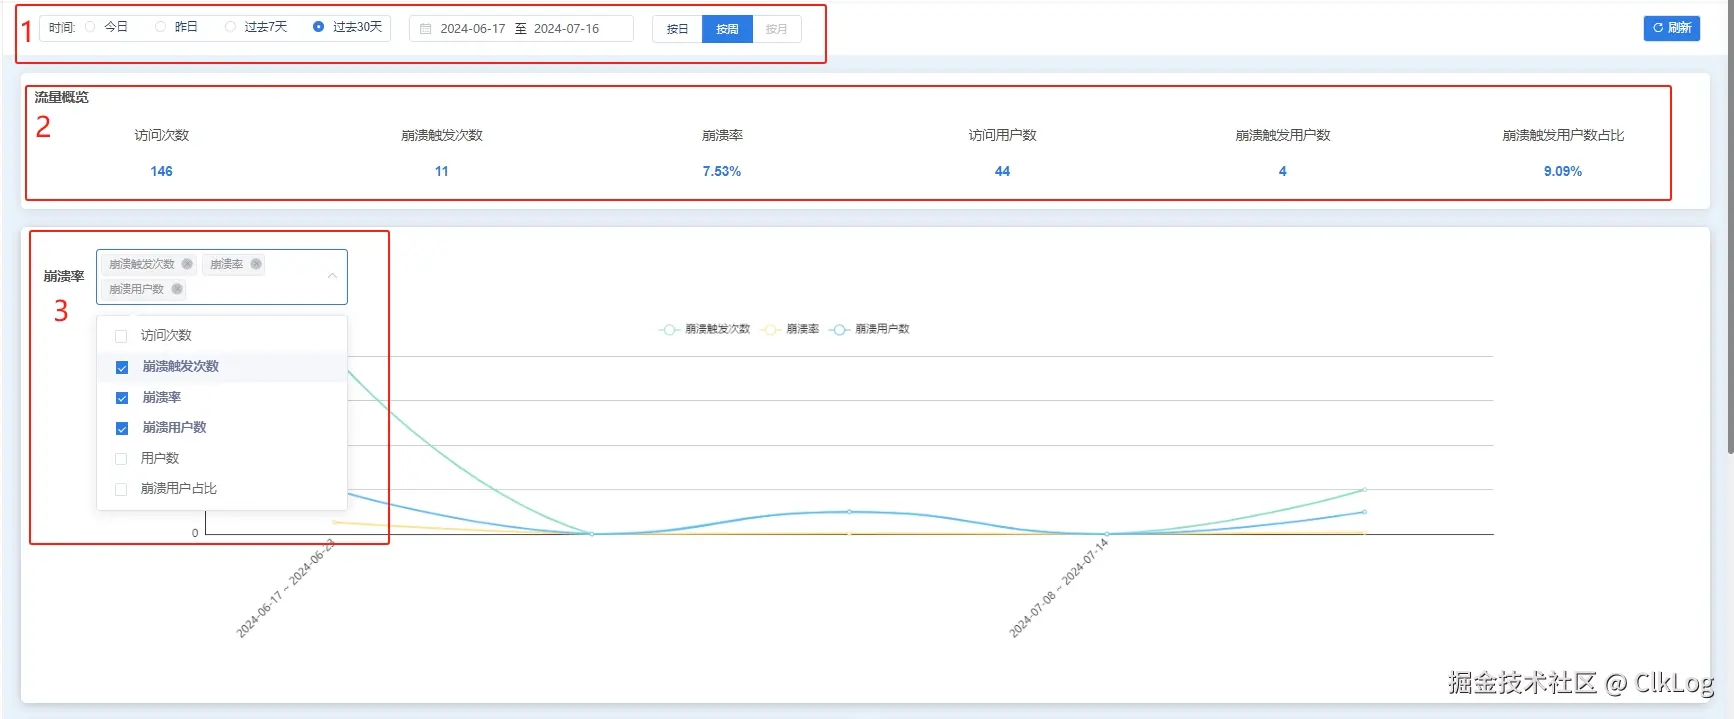Click the 访问次数 value 146

pyautogui.click(x=161, y=171)
